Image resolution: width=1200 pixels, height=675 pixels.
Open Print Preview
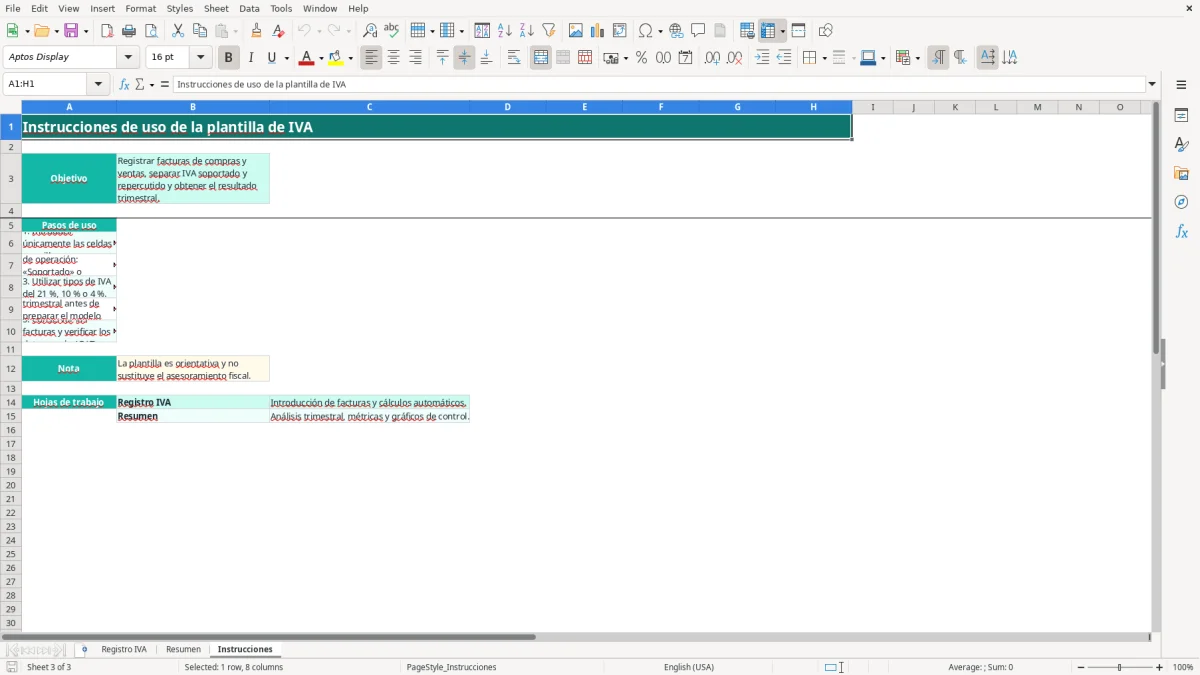coord(151,31)
